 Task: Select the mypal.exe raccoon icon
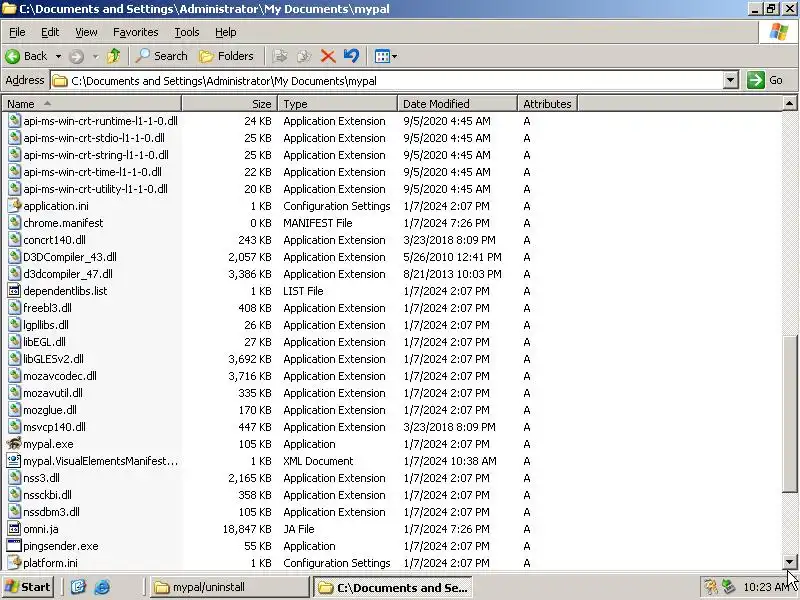[14, 444]
